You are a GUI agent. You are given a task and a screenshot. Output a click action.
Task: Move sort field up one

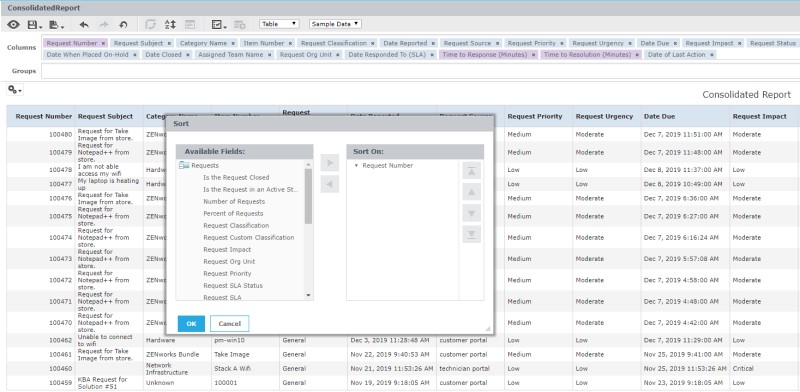(x=471, y=192)
